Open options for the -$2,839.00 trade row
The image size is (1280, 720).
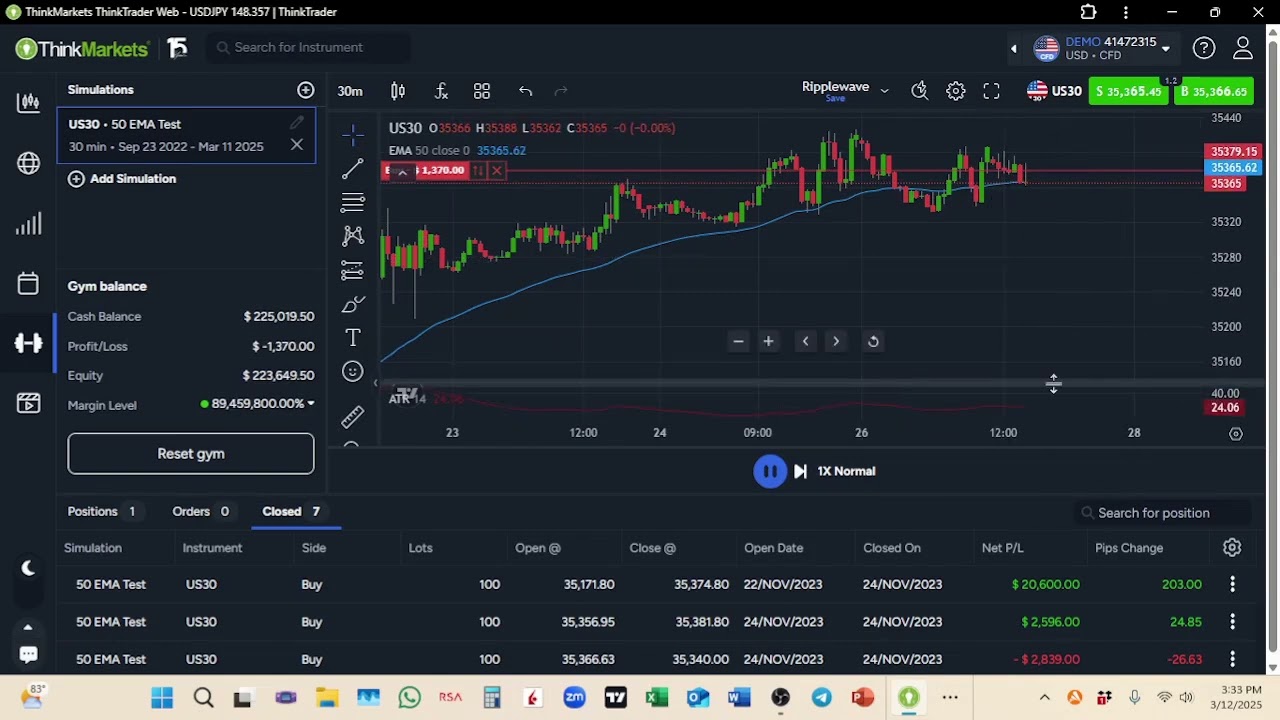pos(1232,659)
